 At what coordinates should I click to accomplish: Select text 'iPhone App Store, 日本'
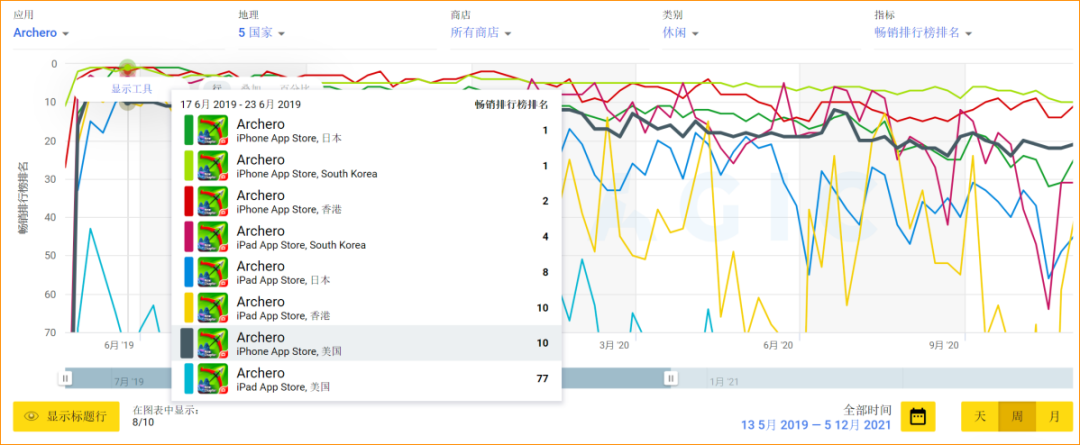point(289,138)
